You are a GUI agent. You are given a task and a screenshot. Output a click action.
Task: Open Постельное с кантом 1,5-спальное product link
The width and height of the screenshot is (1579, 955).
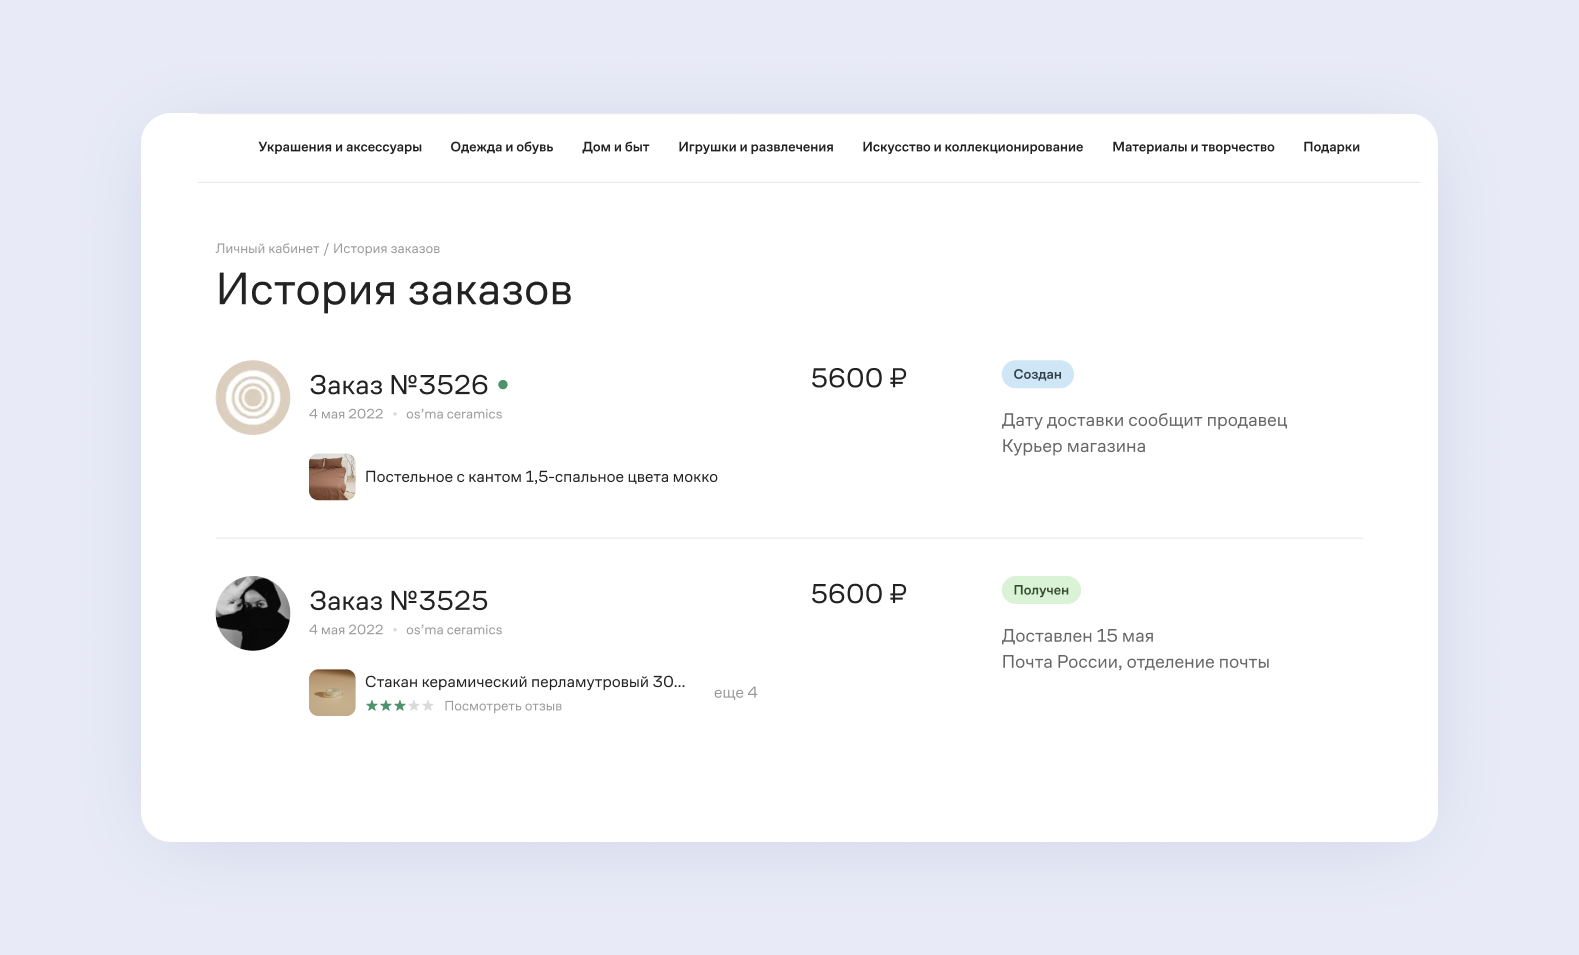pyautogui.click(x=541, y=477)
